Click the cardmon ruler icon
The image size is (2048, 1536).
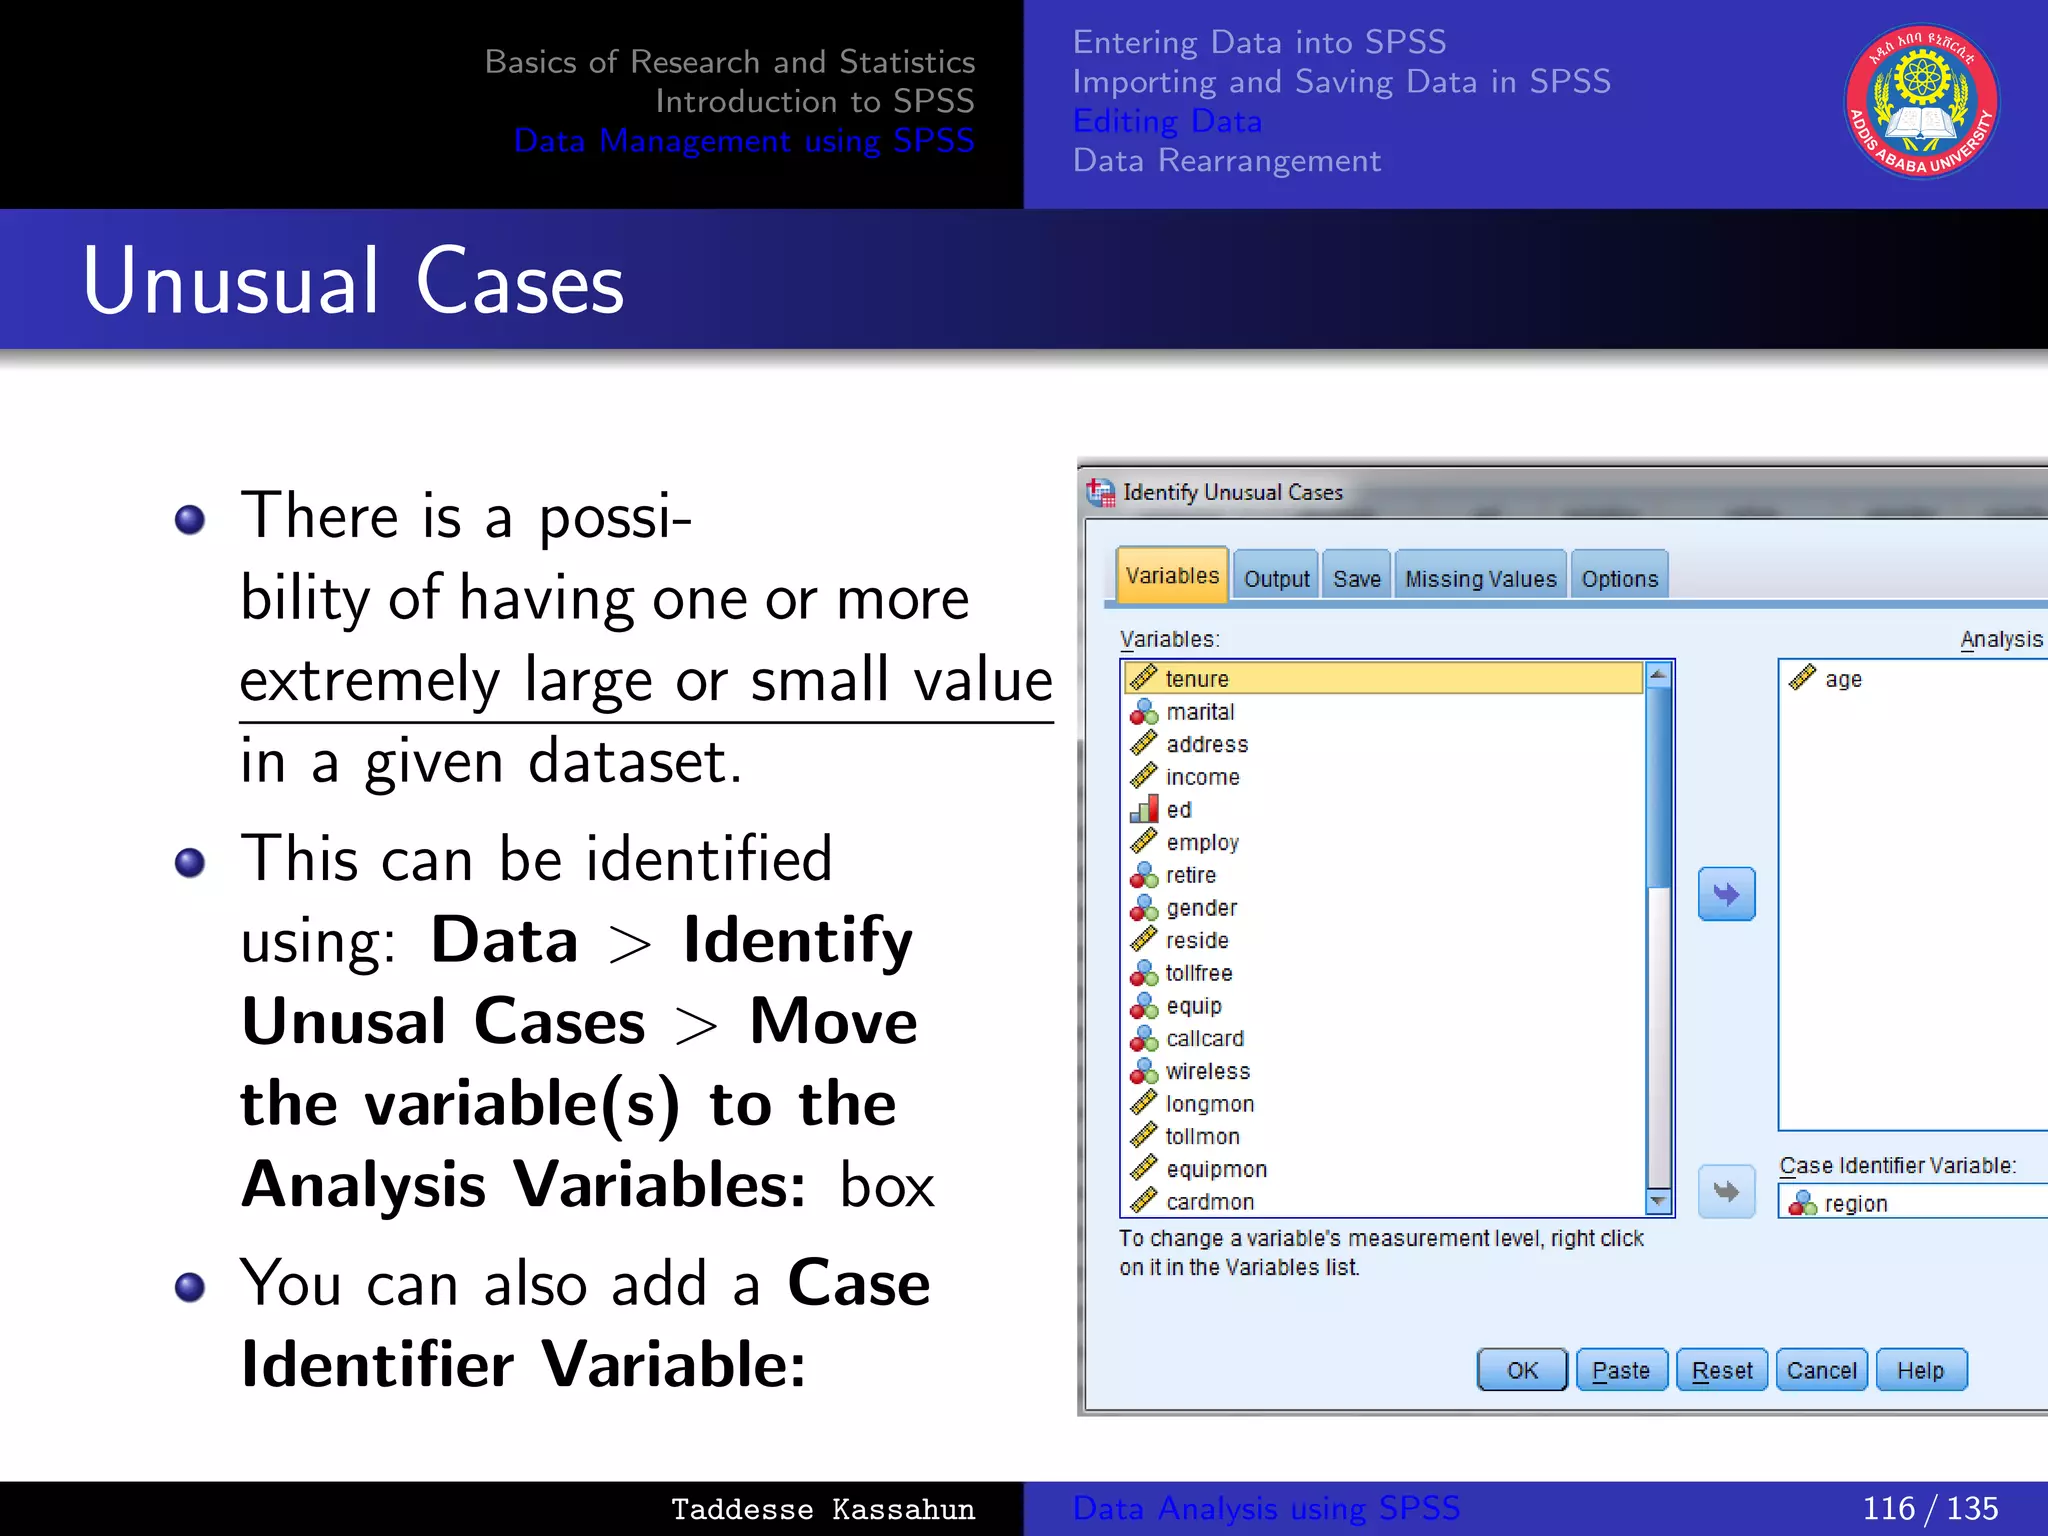1143,1201
